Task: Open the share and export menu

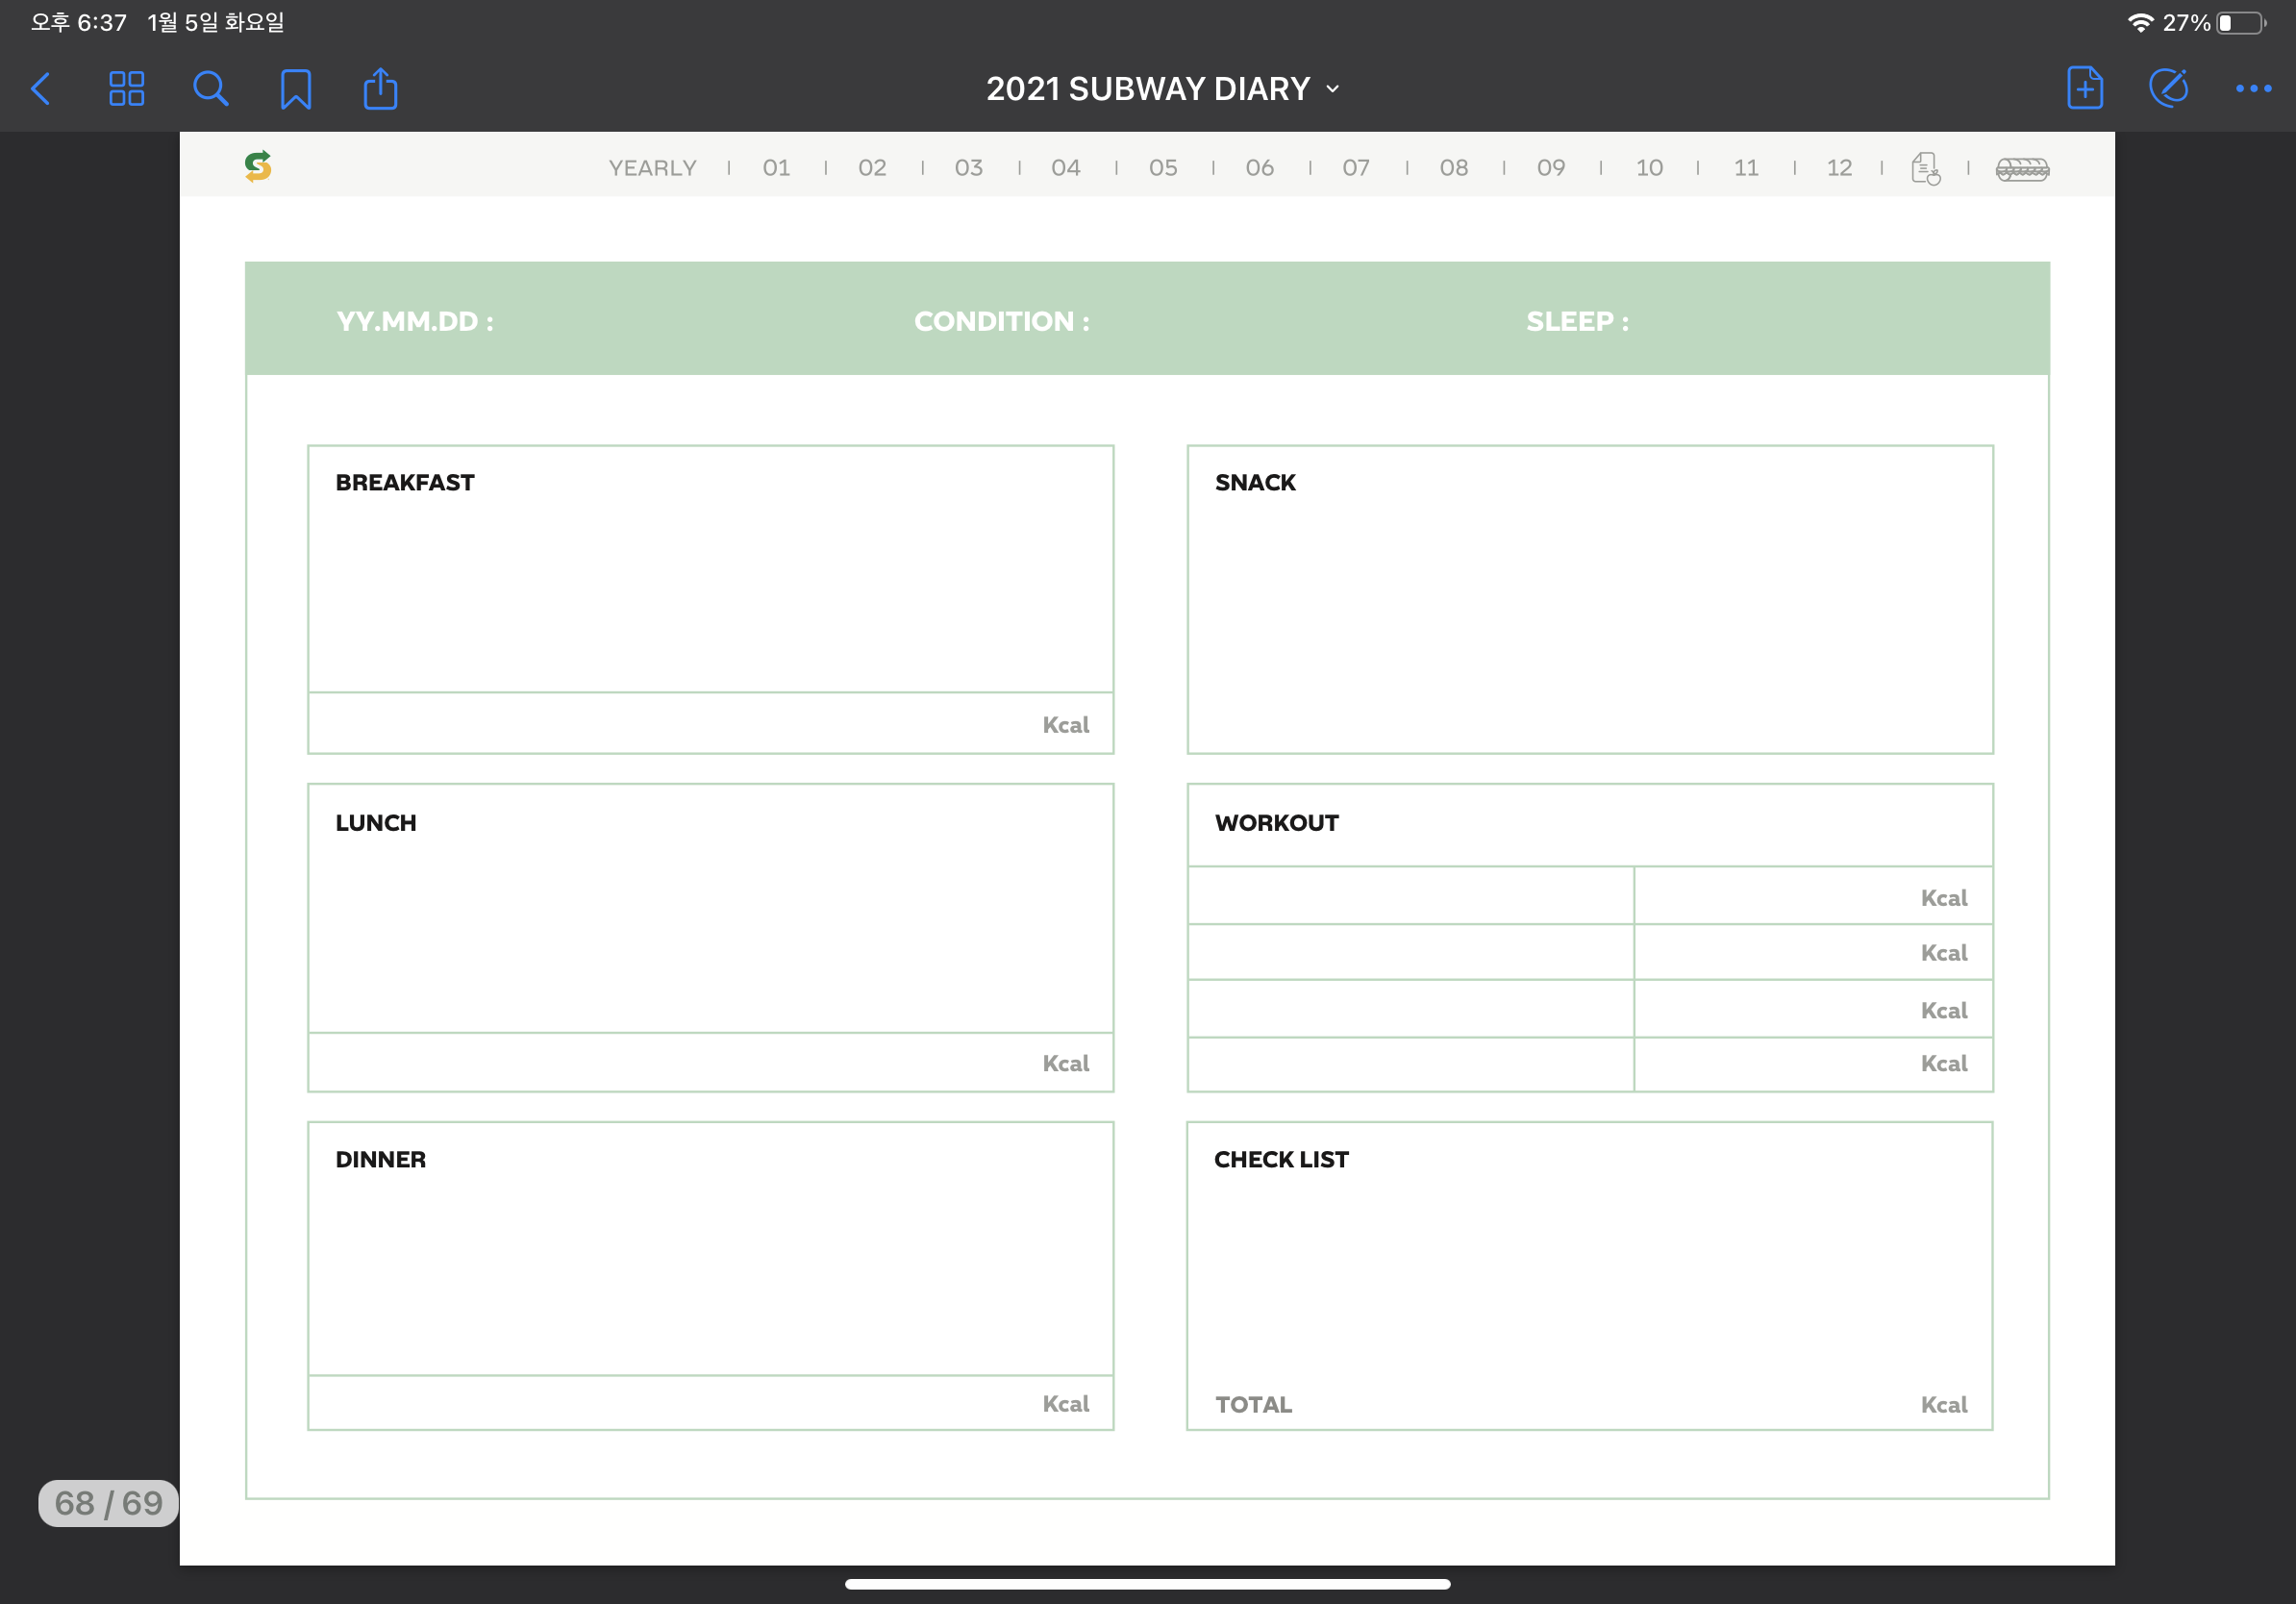Action: [380, 89]
